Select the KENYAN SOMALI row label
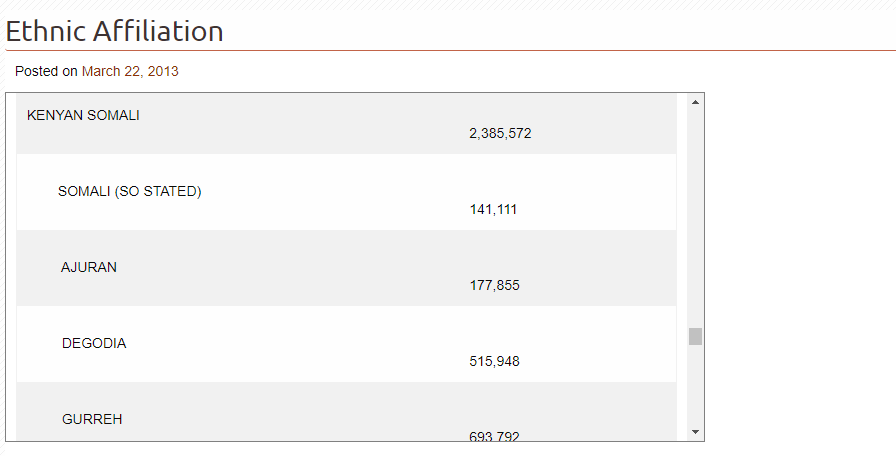This screenshot has height=456, width=896. [x=83, y=115]
